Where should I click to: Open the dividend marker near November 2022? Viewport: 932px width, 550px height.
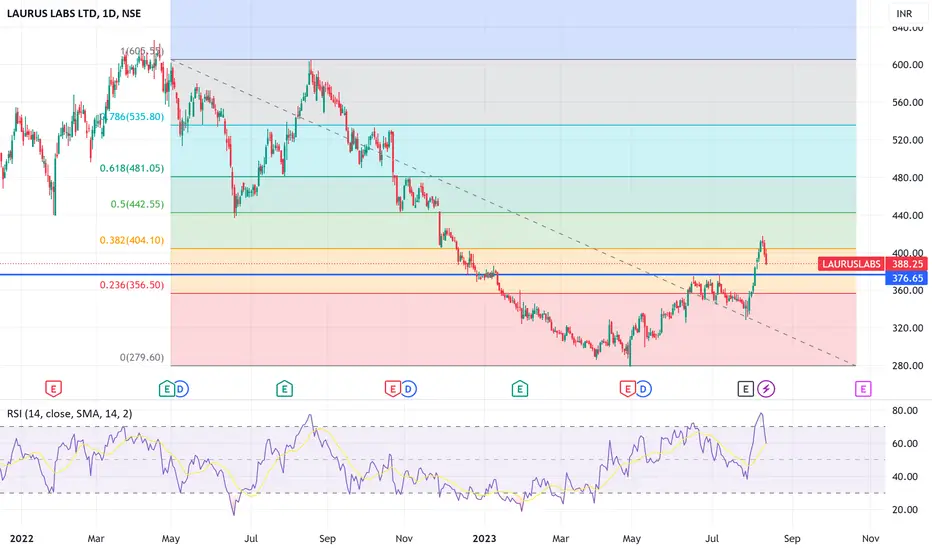[408, 389]
